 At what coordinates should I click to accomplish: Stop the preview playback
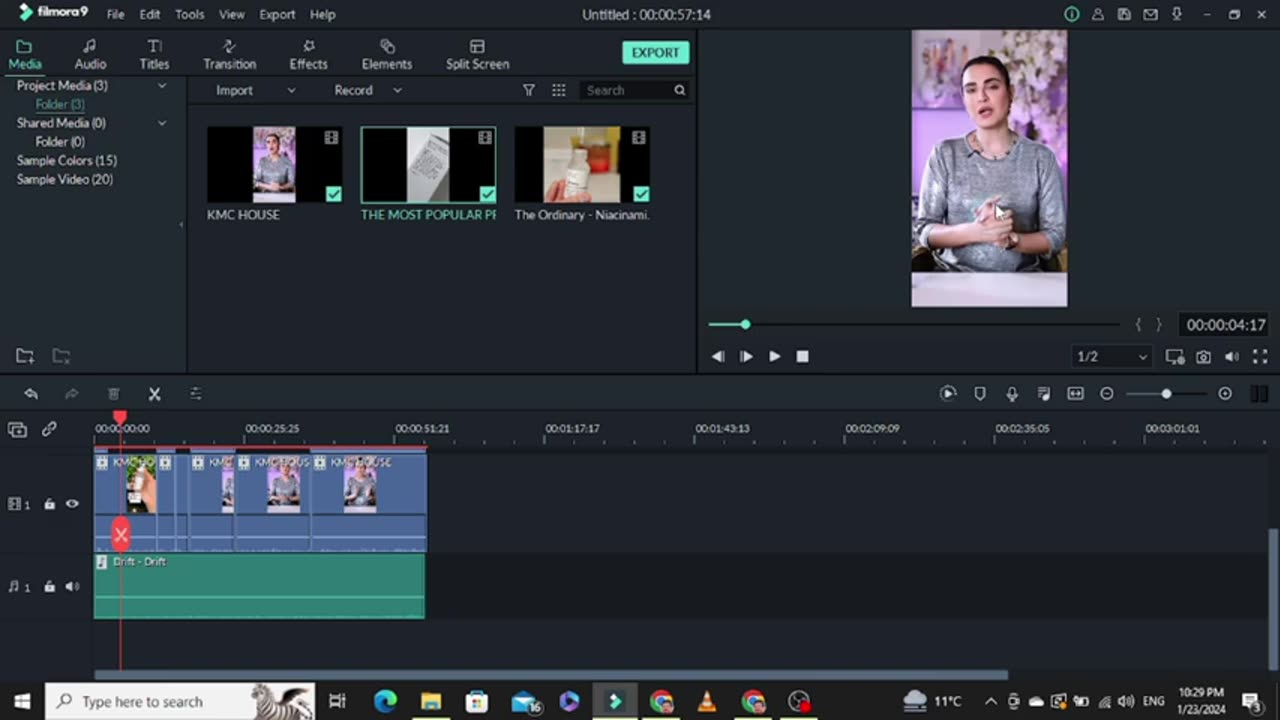click(802, 357)
